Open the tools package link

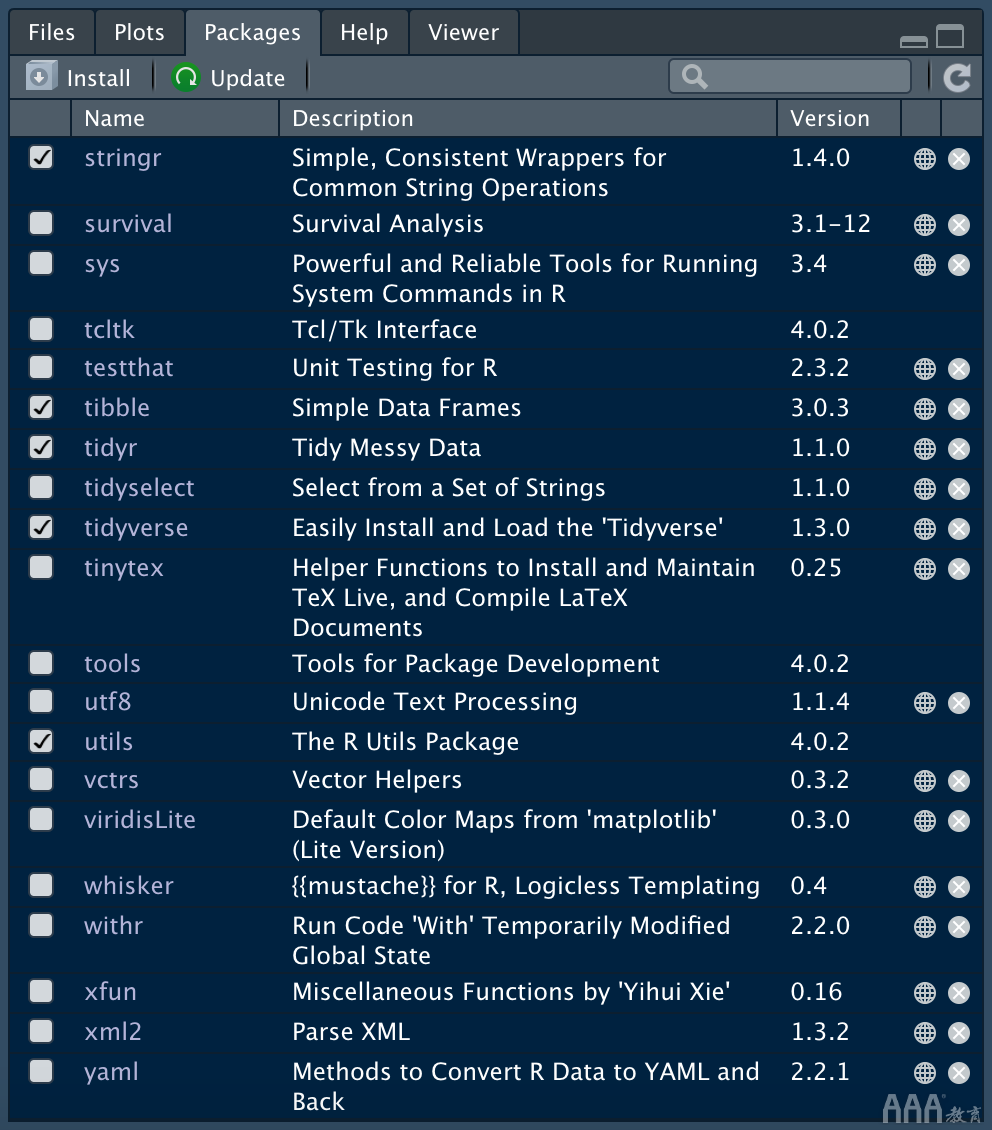(112, 664)
